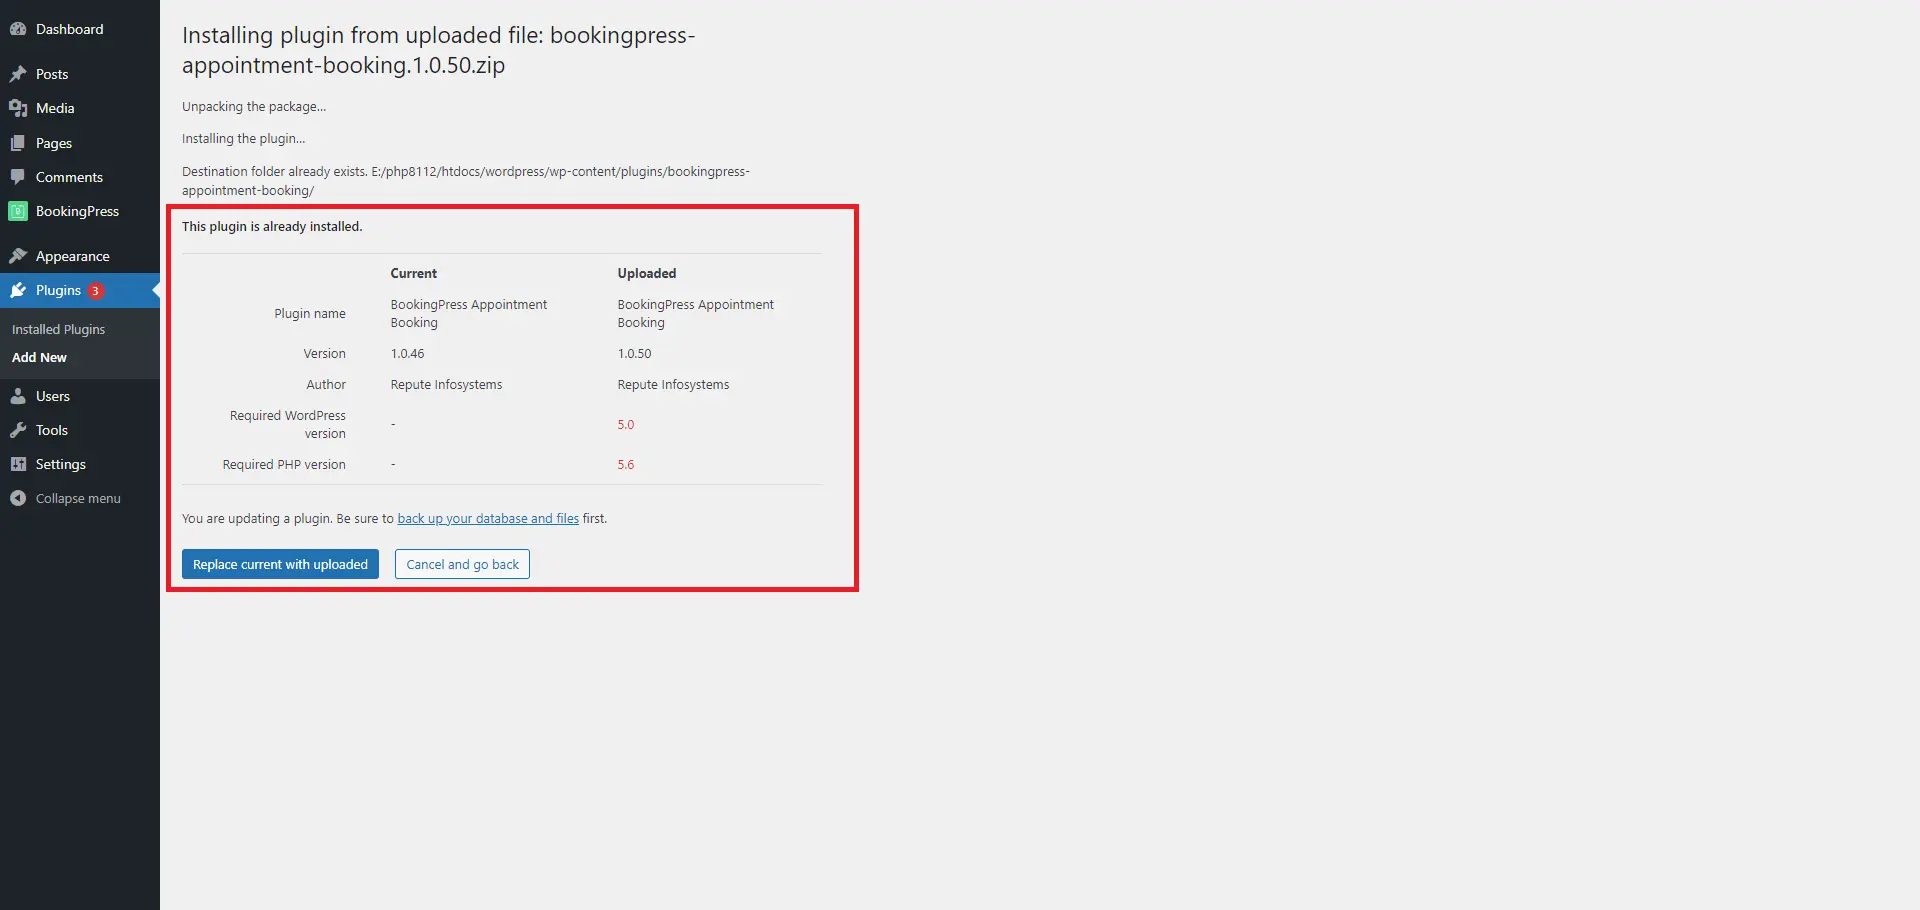This screenshot has height=910, width=1920.
Task: Open Settings menu item
Action: click(x=80, y=464)
